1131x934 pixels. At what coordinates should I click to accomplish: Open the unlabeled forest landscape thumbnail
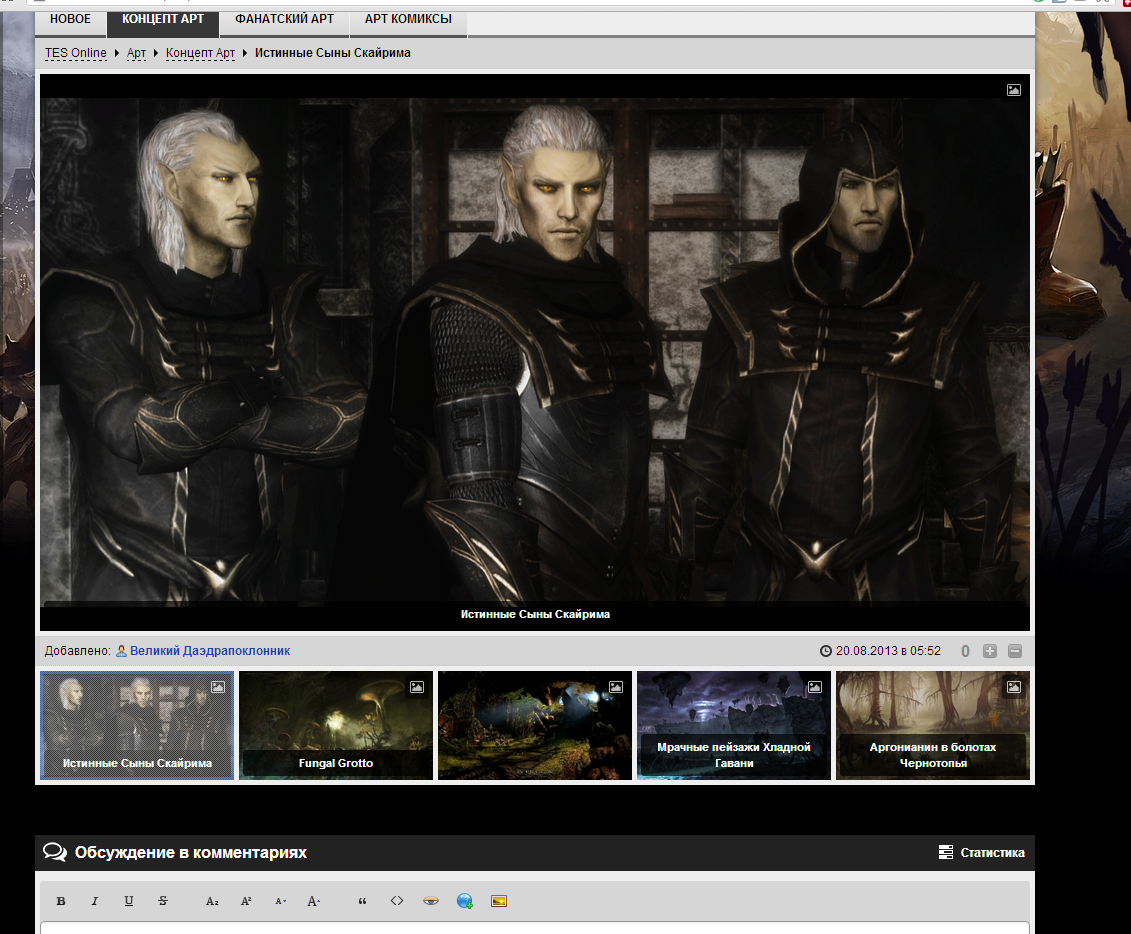click(x=535, y=726)
